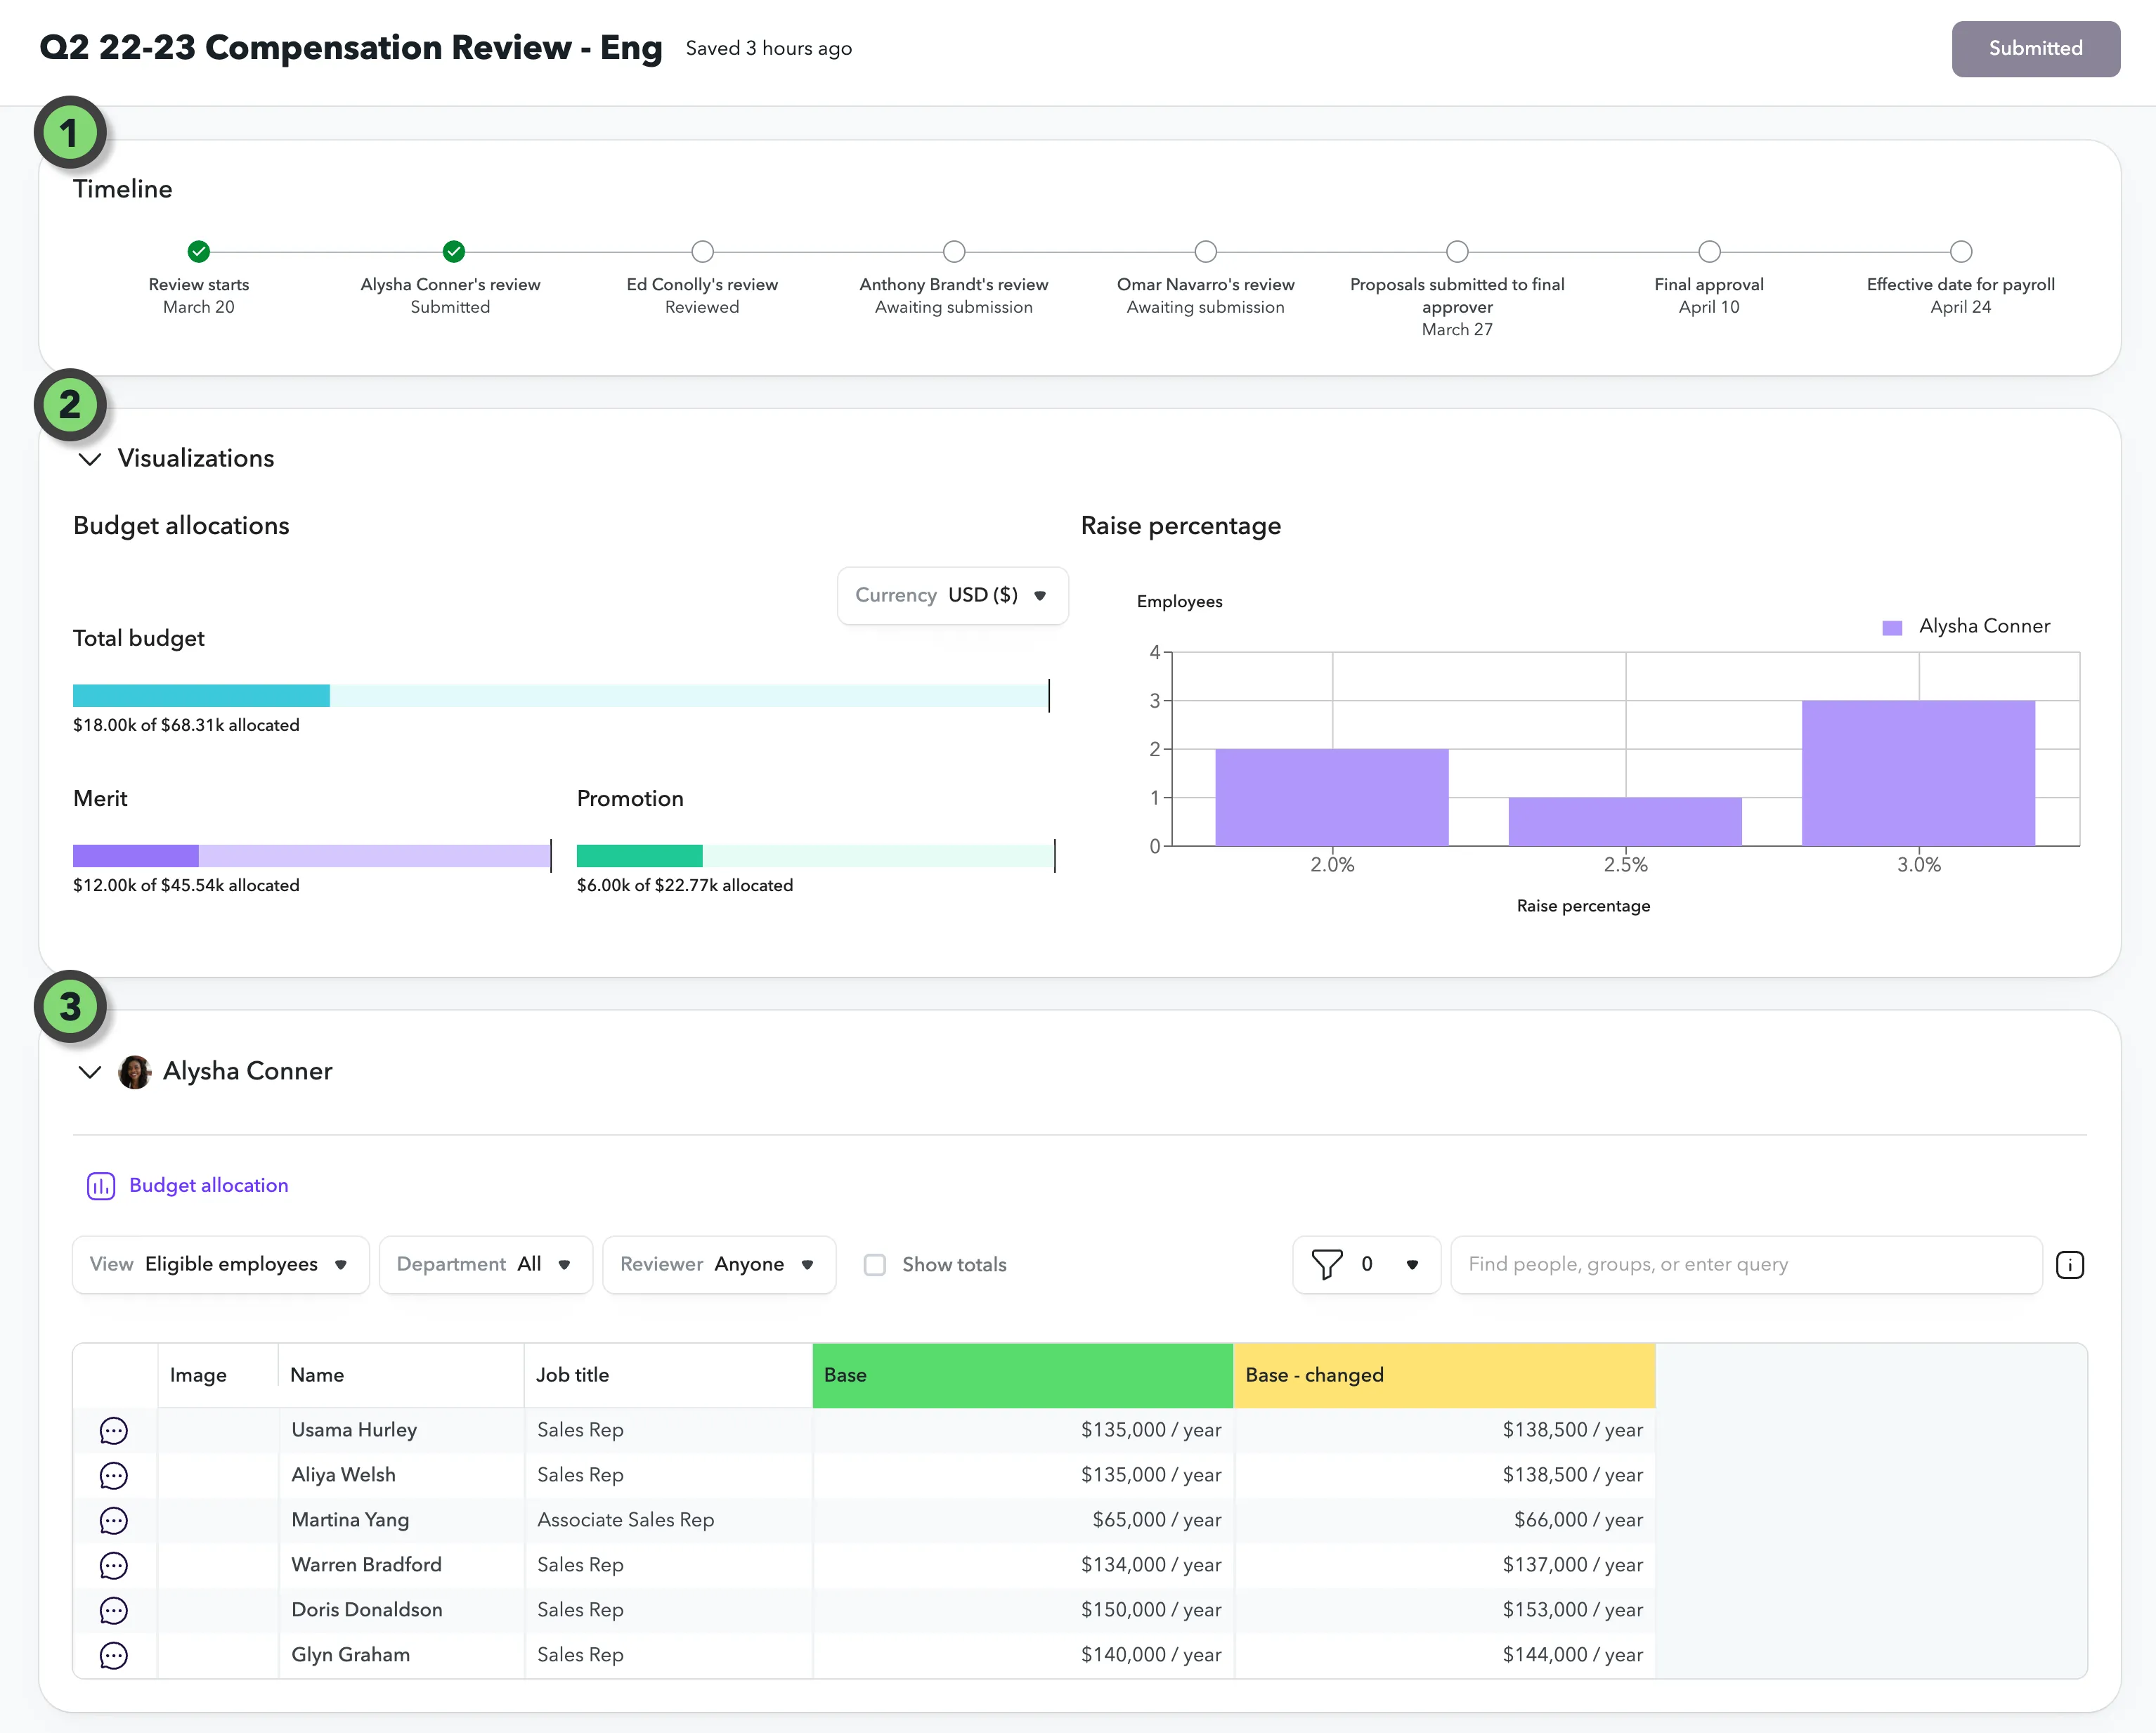Screen dimensions: 2156x1733
Task: Click the Total budget progress bar
Action: (x=561, y=696)
